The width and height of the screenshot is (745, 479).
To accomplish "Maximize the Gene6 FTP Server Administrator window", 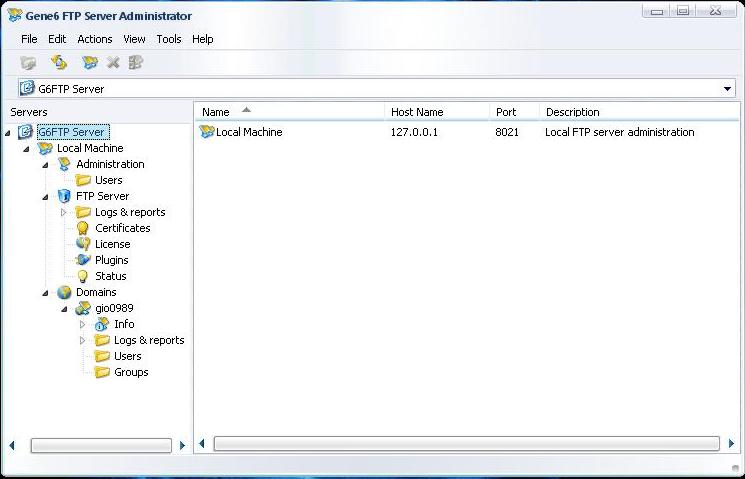I will coord(683,10).
